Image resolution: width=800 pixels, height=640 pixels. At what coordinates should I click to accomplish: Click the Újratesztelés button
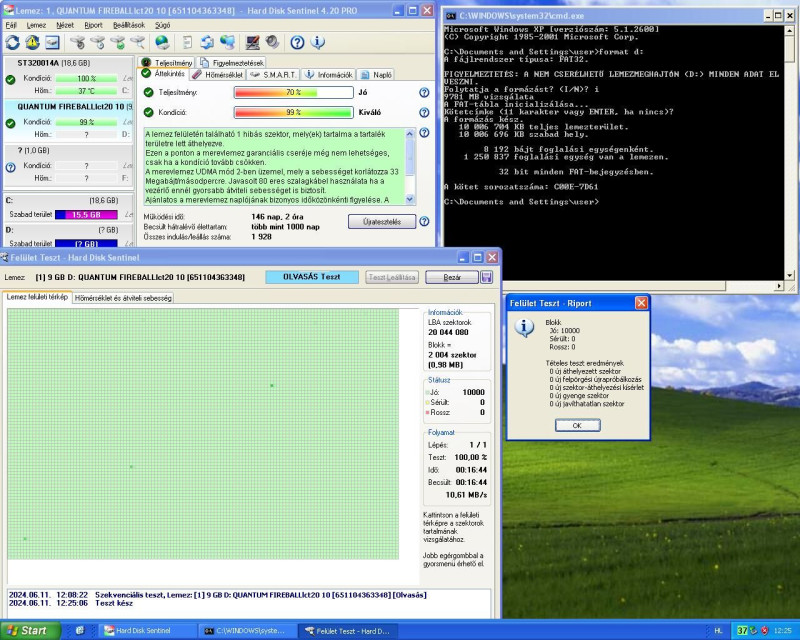[x=382, y=222]
